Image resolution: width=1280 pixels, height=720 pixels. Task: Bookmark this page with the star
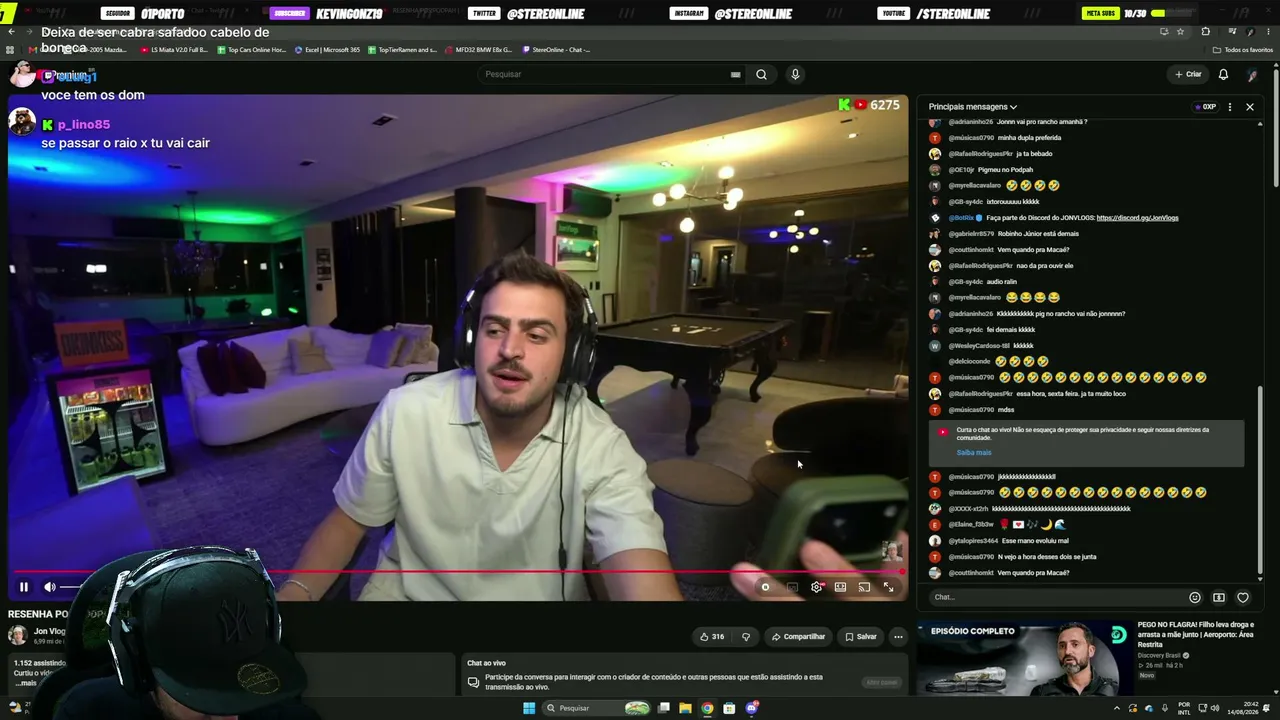[1180, 31]
